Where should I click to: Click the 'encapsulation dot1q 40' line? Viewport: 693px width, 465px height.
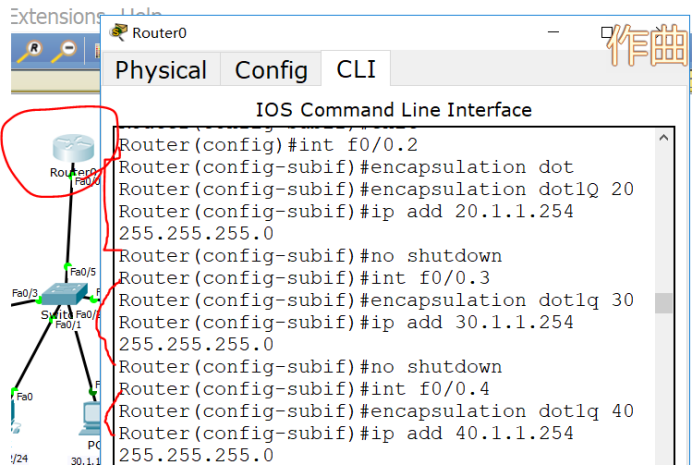376,411
